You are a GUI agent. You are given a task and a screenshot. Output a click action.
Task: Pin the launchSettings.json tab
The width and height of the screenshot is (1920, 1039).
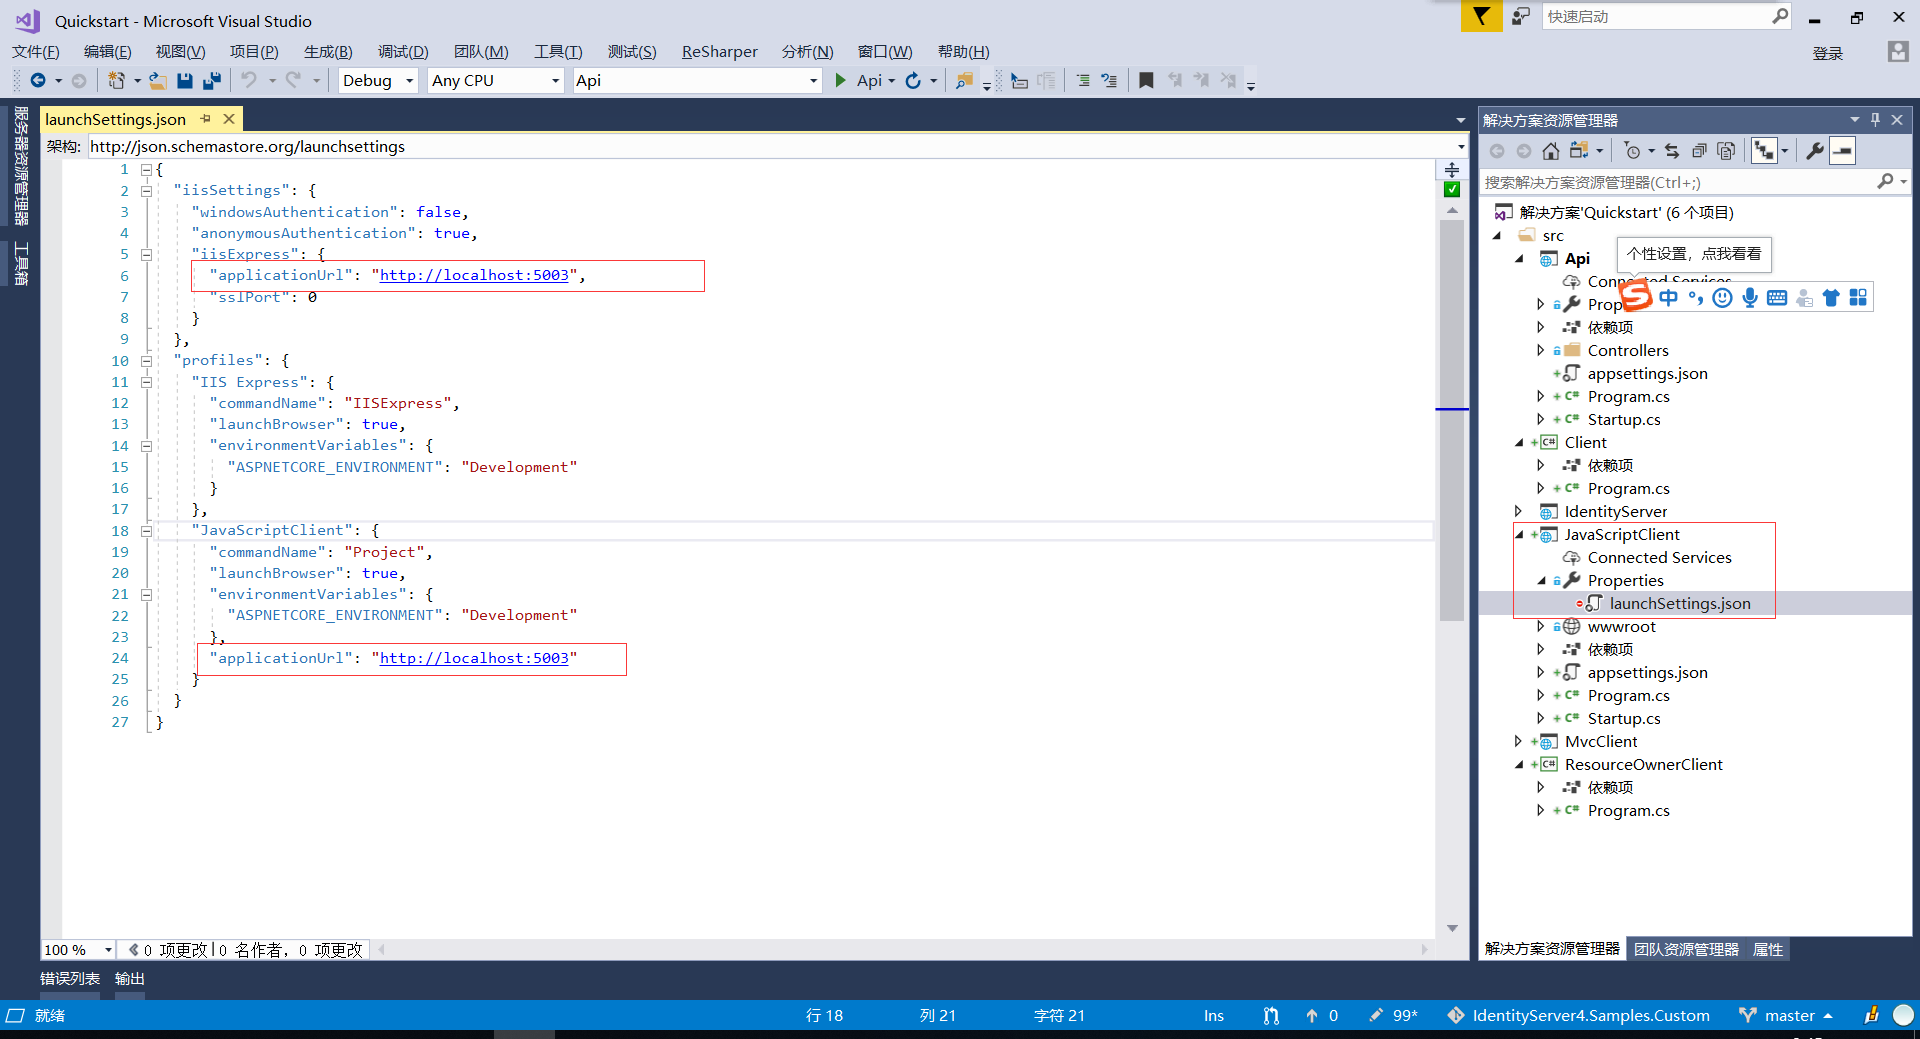206,119
